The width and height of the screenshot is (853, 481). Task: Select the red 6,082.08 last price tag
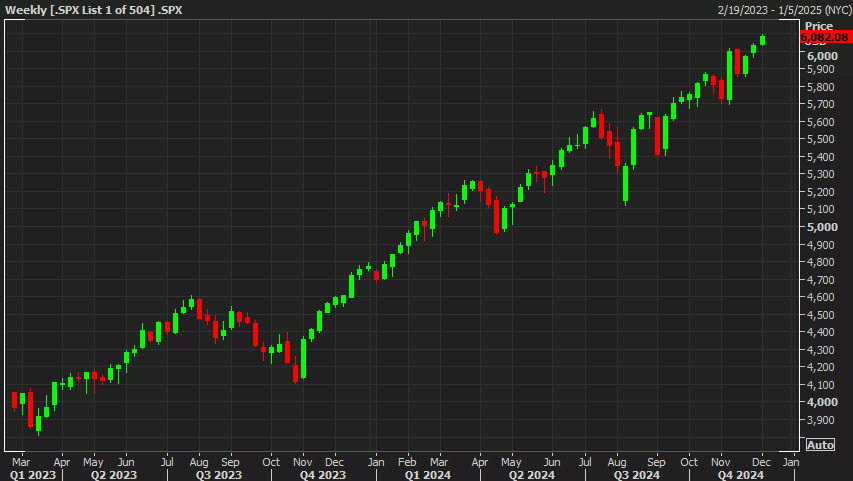point(824,37)
